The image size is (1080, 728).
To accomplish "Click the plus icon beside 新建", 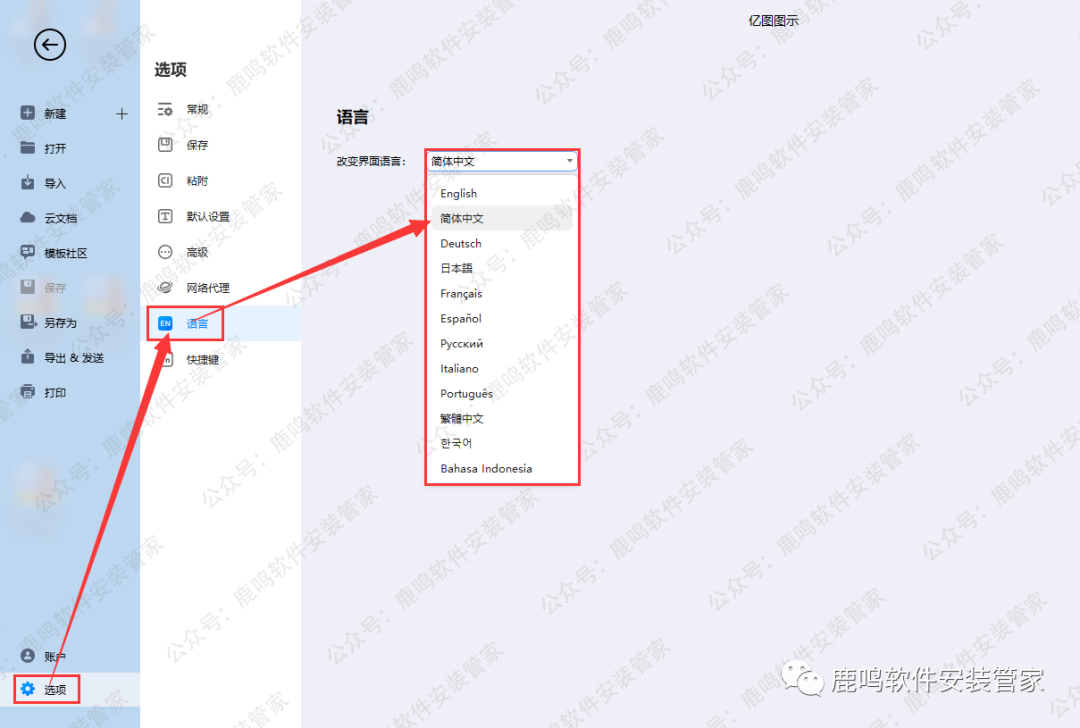I will click(122, 114).
